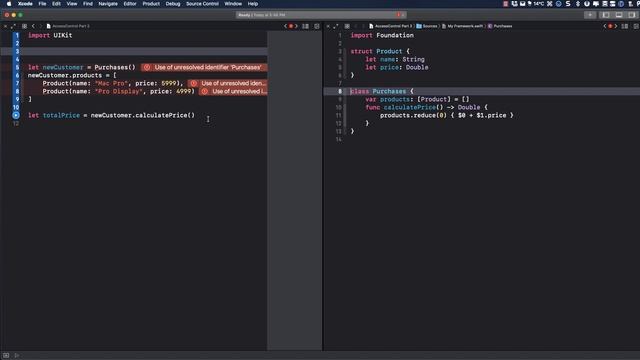Open the Source Control menu
Image resolution: width=640 pixels, height=360 pixels.
(202, 4)
